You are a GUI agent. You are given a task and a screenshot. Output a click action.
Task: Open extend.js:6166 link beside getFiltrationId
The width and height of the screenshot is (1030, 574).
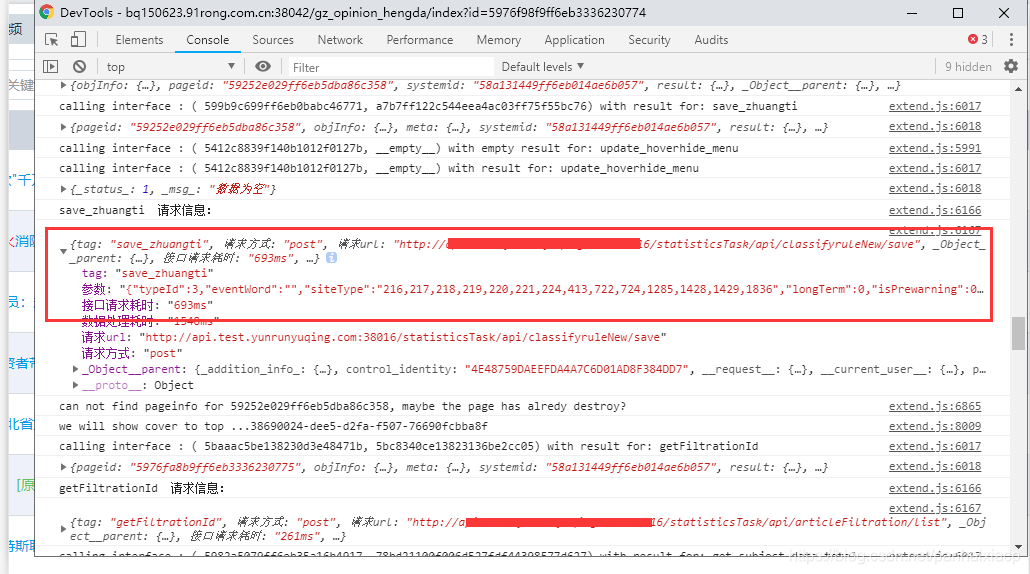tap(935, 488)
